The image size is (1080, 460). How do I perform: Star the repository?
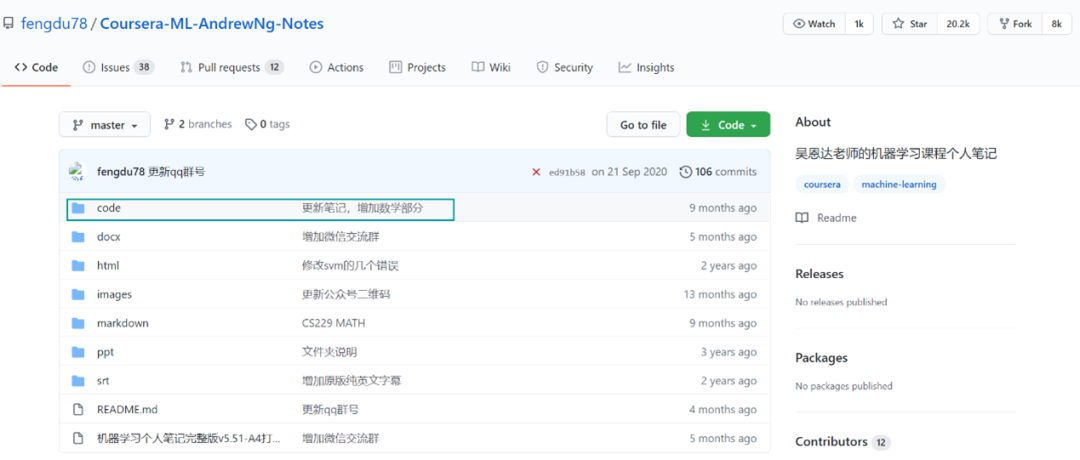tap(910, 23)
